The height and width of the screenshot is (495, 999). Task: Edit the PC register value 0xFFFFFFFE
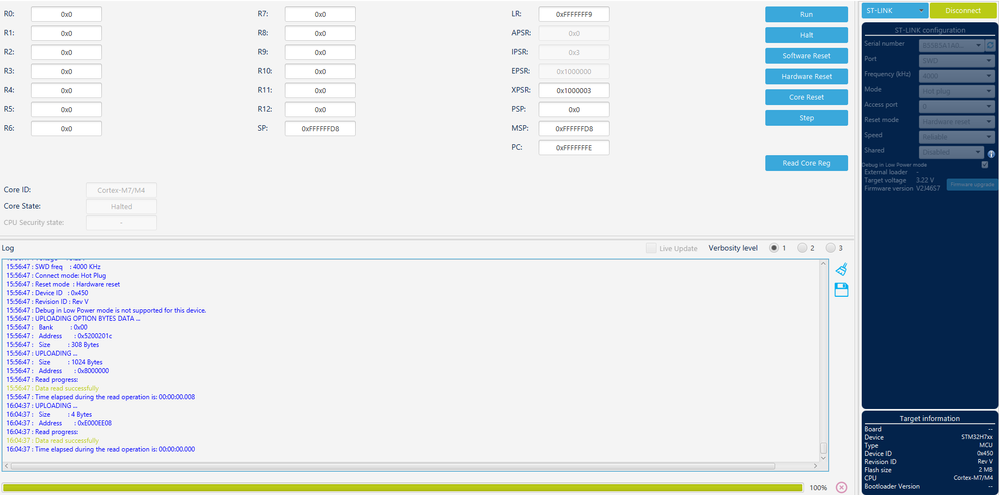point(574,148)
